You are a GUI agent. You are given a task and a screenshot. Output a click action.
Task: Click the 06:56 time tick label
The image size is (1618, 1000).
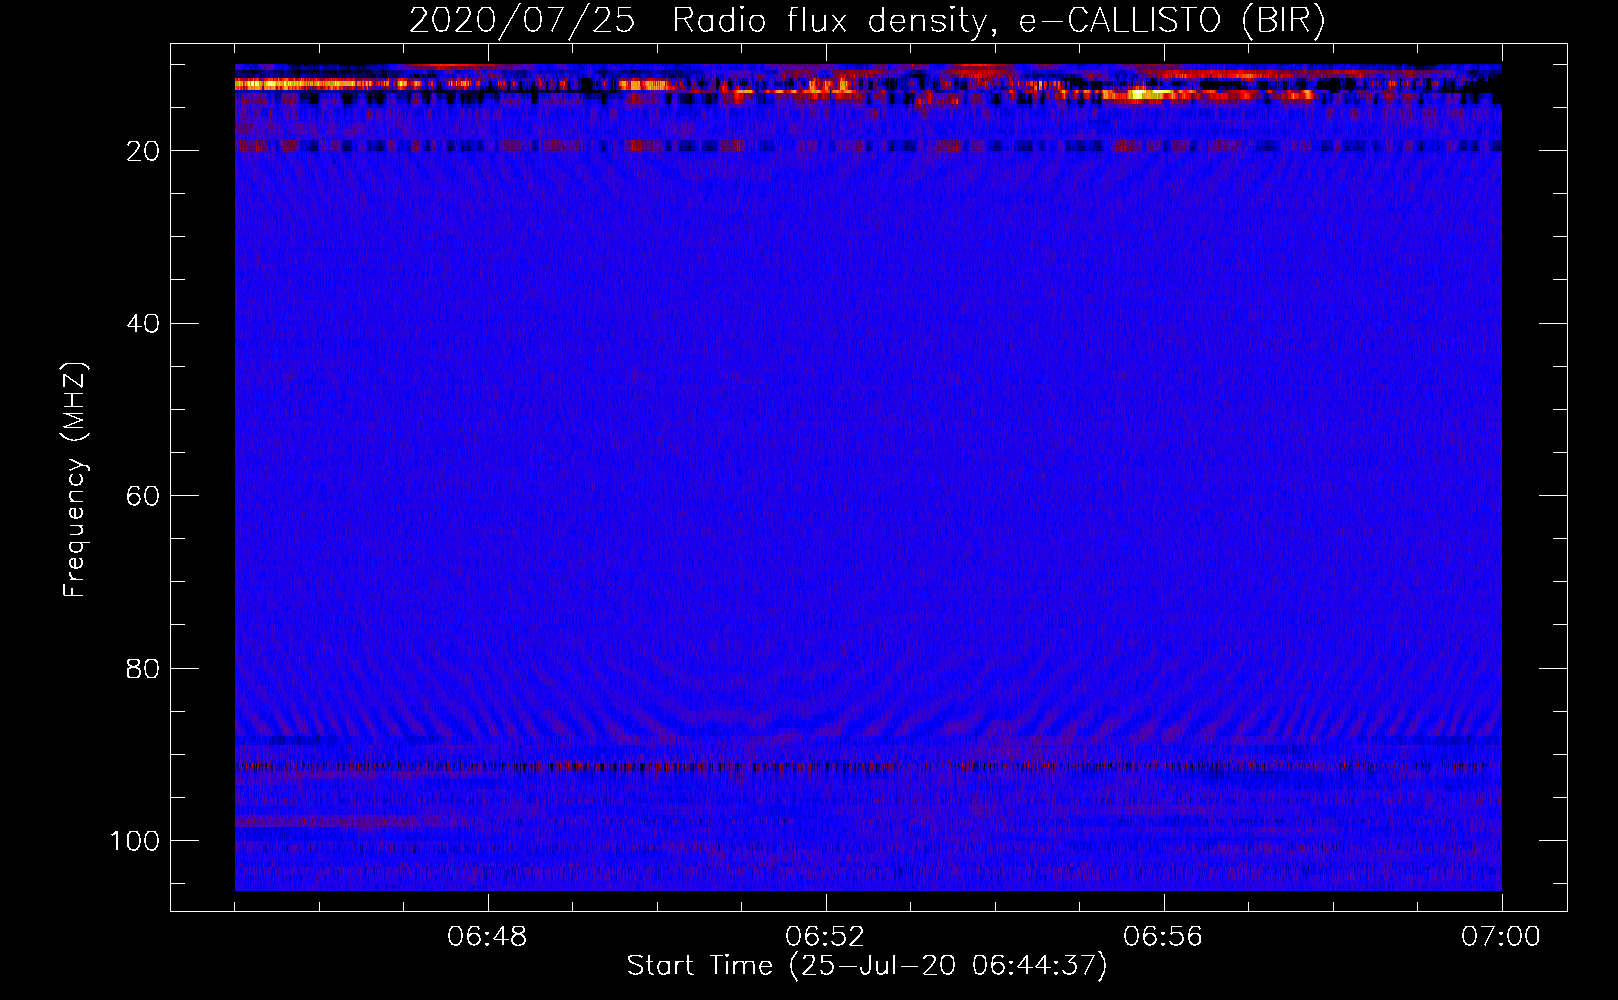(1163, 937)
